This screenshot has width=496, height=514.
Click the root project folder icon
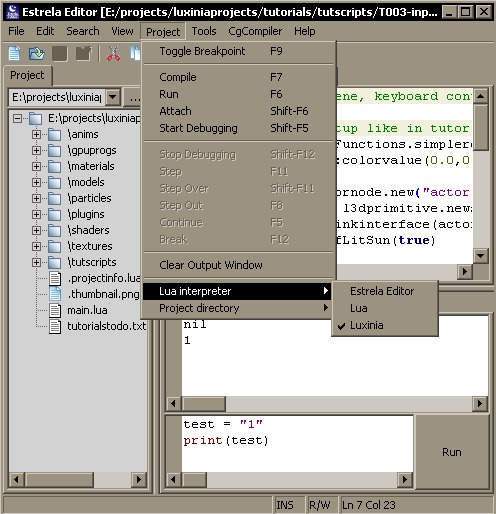[x=35, y=118]
